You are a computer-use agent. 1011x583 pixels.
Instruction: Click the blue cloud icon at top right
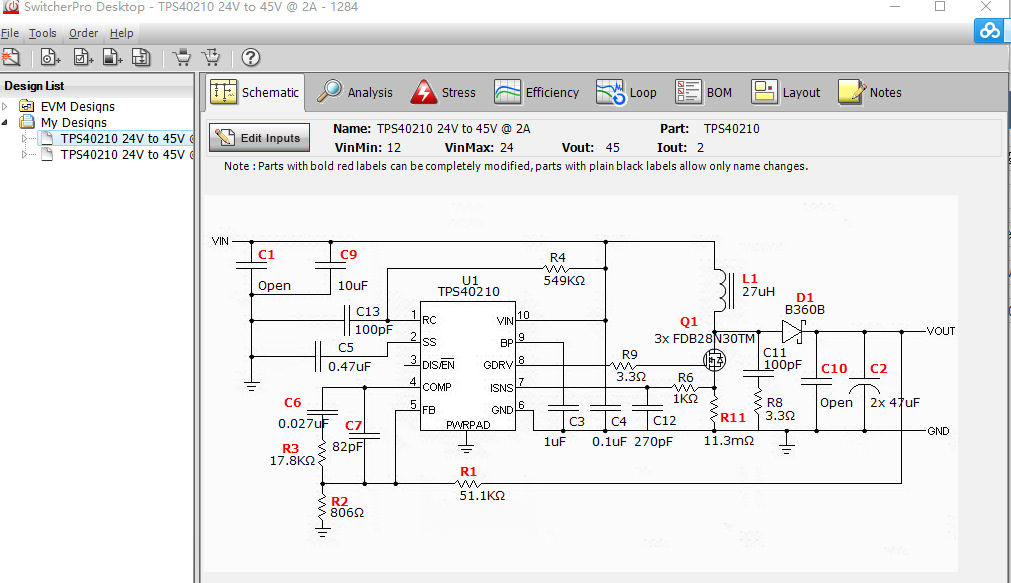[989, 30]
